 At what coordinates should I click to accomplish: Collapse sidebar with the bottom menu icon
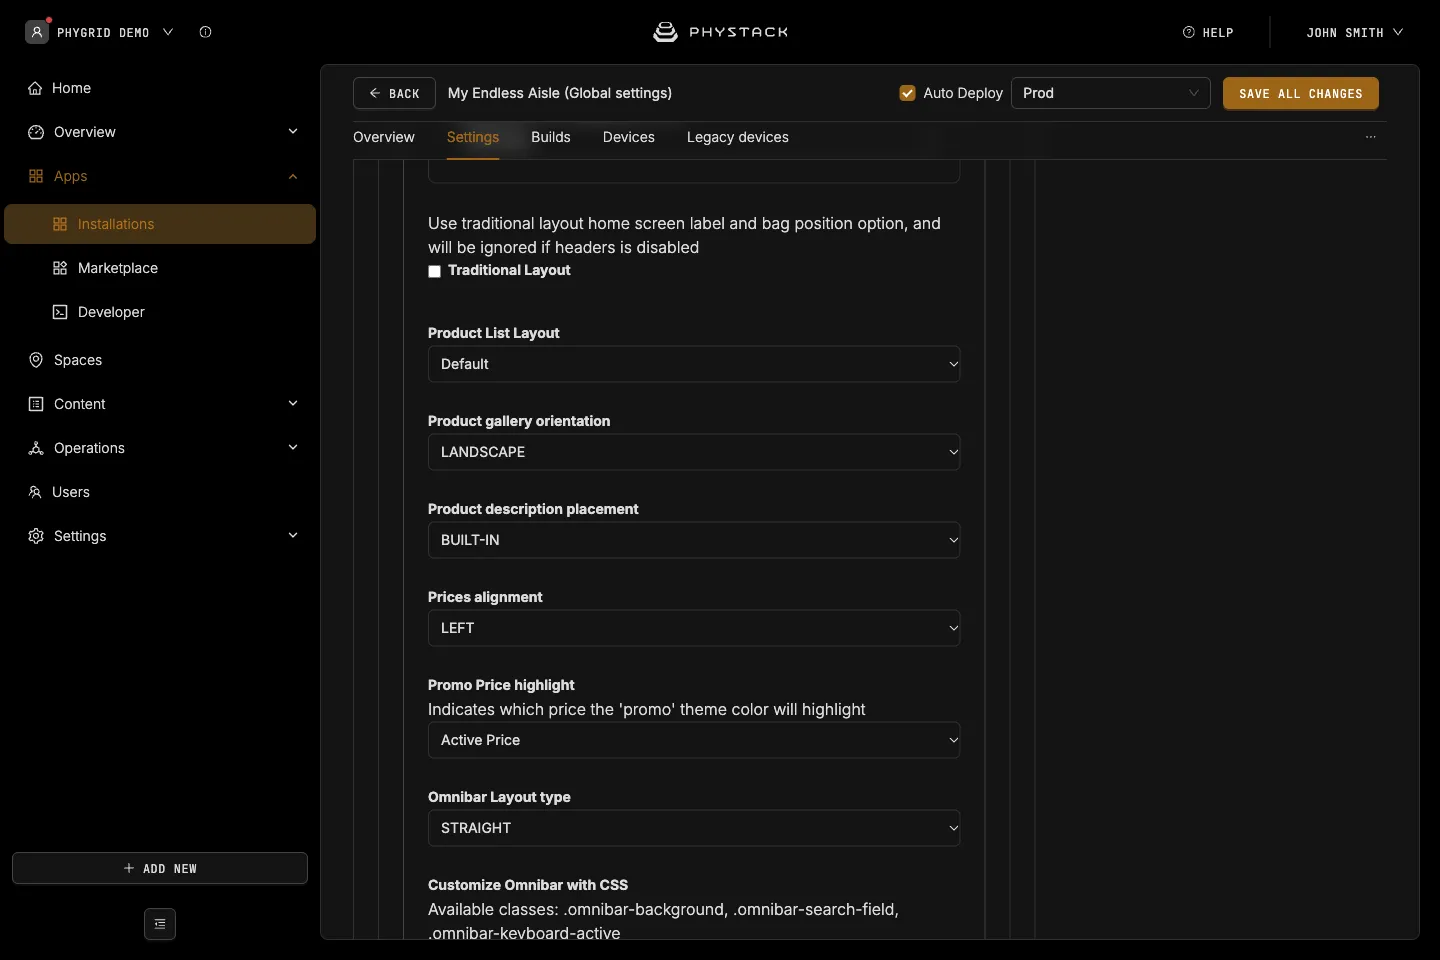(160, 924)
